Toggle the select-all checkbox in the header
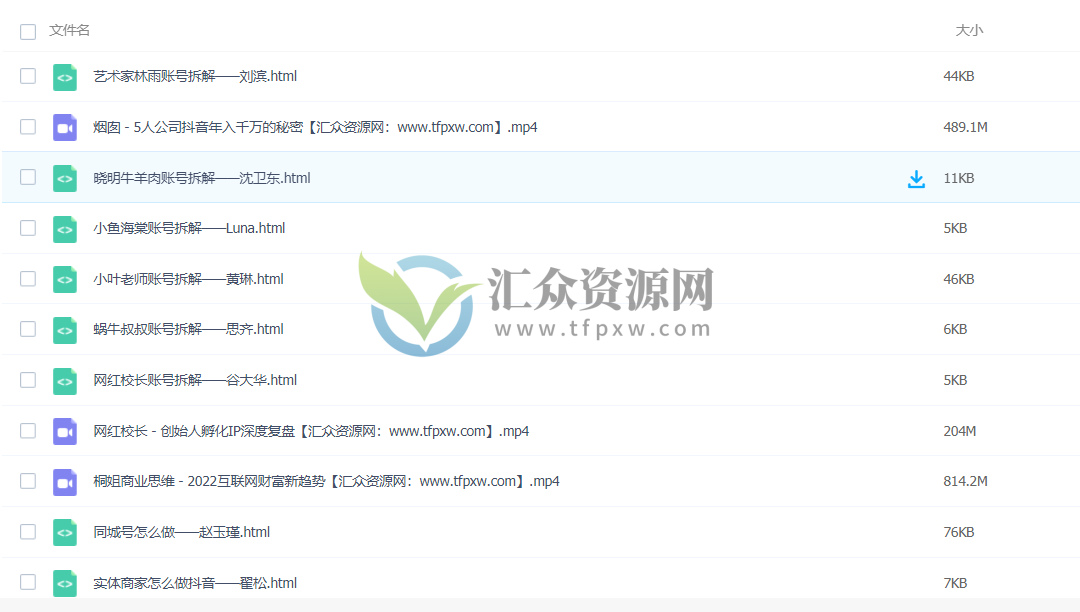Image resolution: width=1080 pixels, height=612 pixels. (x=27, y=31)
